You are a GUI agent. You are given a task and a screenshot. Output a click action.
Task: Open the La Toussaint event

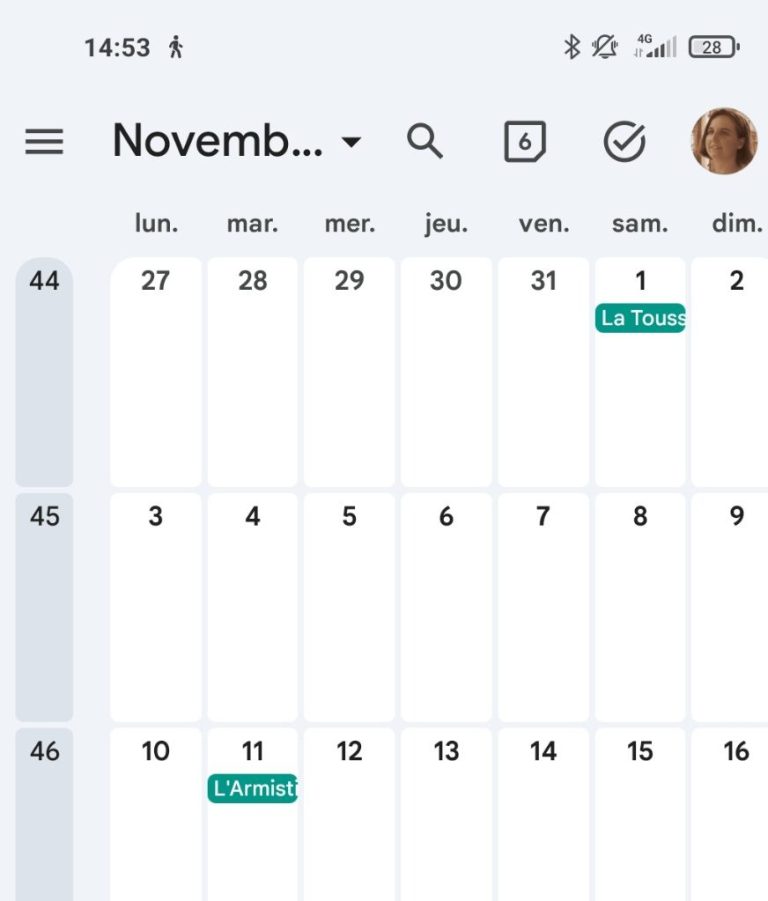(x=640, y=319)
